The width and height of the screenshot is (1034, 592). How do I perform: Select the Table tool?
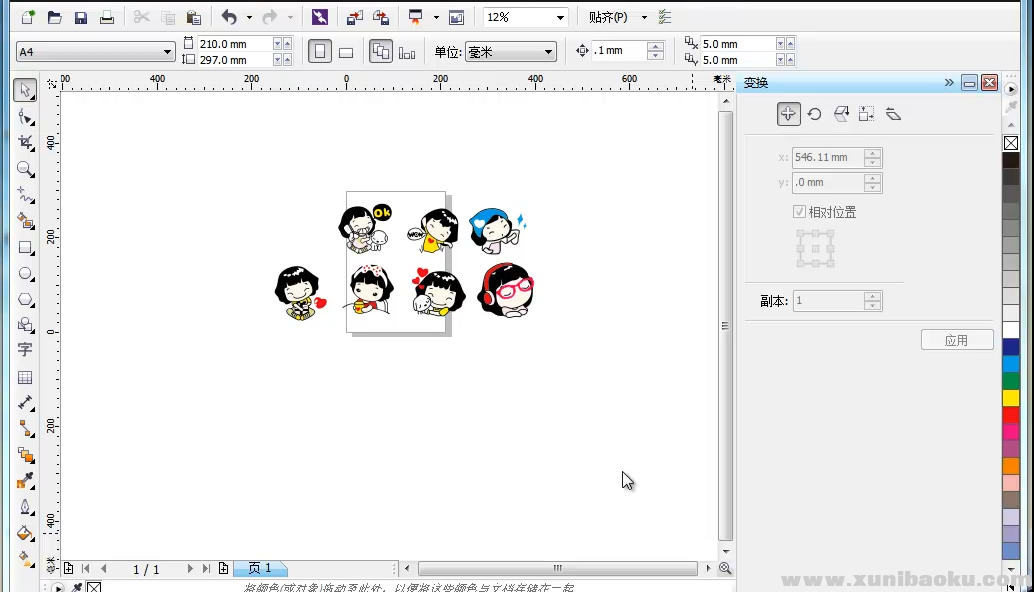pyautogui.click(x=25, y=377)
